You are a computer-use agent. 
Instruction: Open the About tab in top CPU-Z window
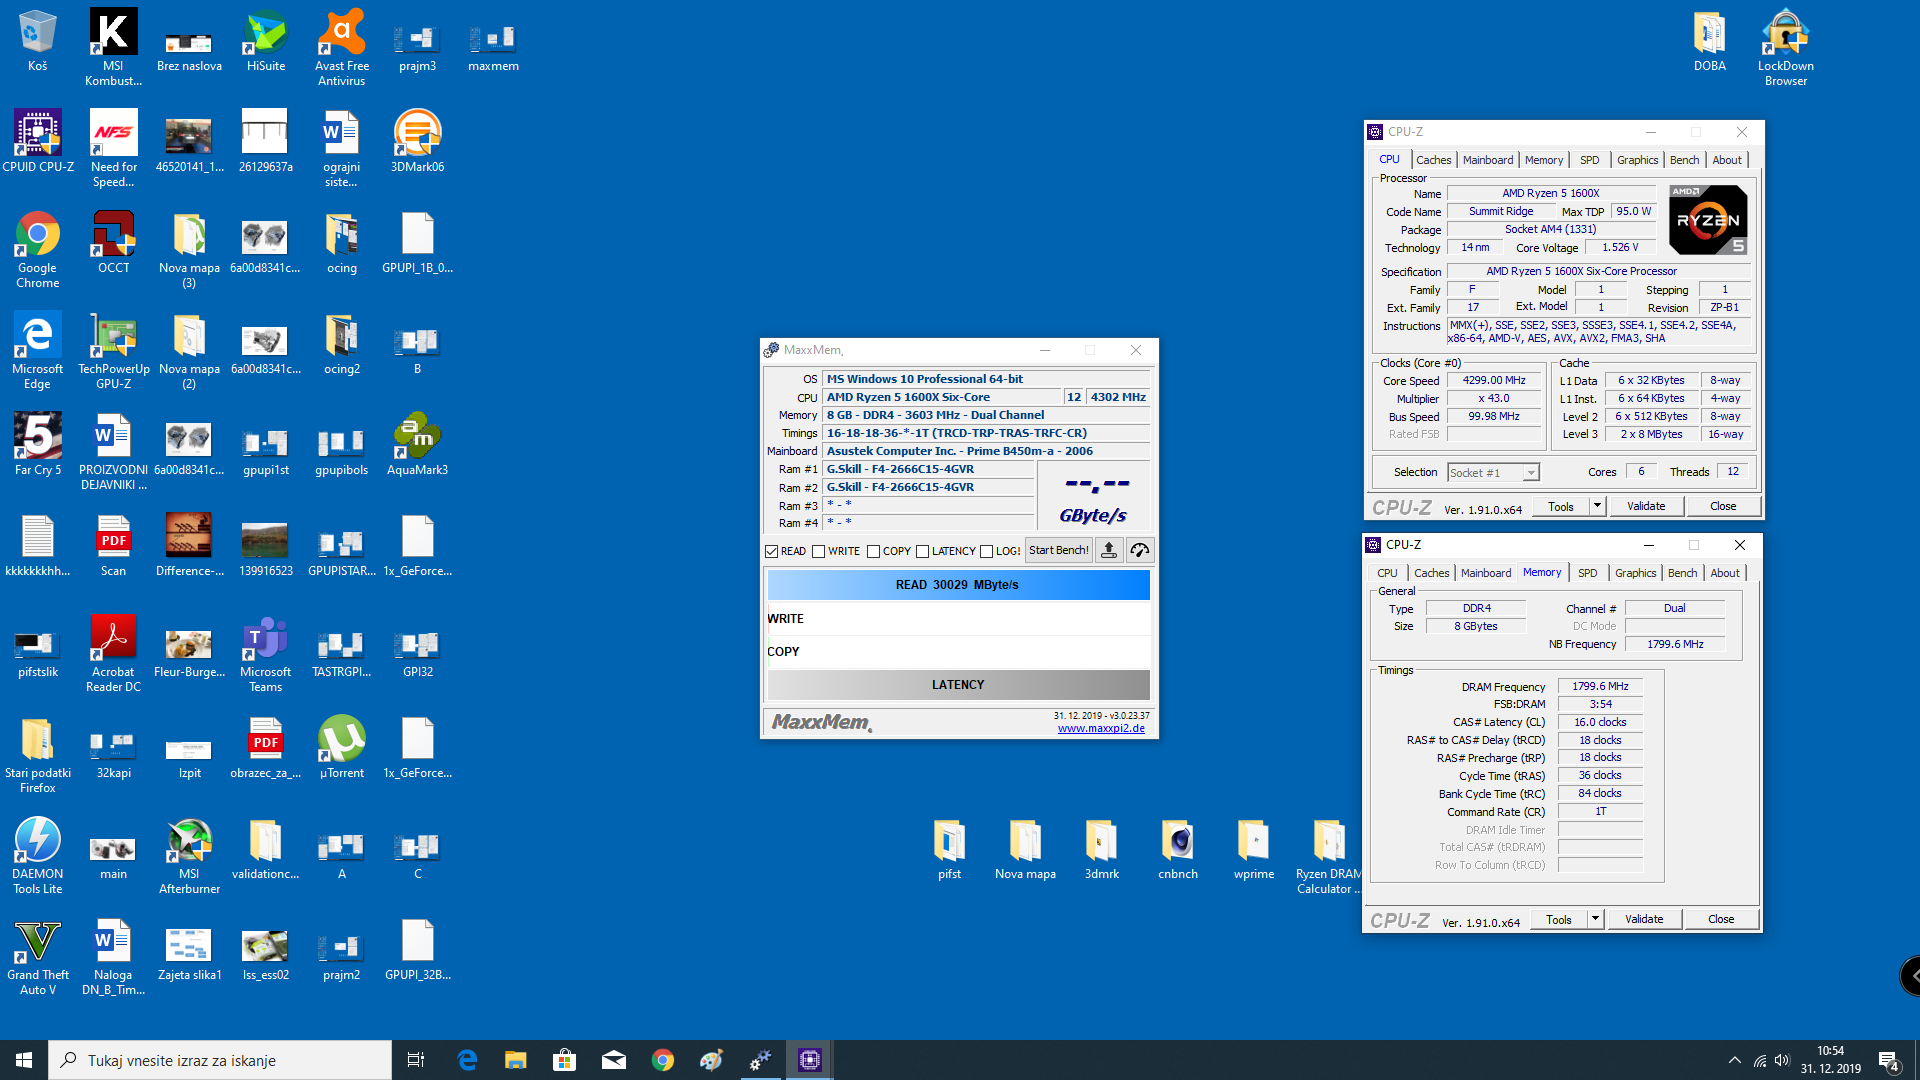click(x=1727, y=160)
